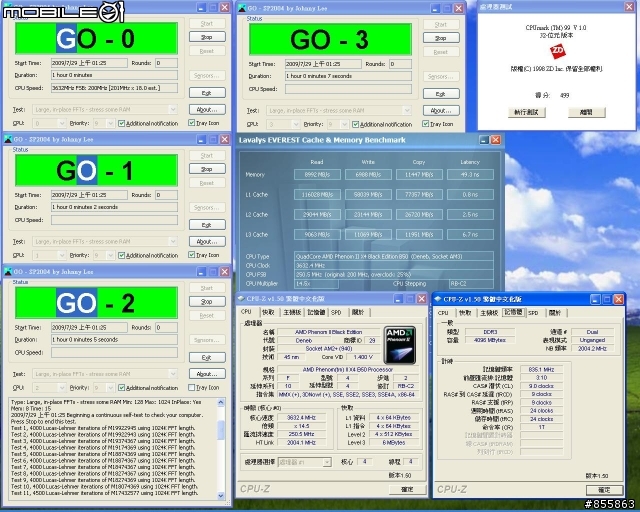This screenshot has width=640, height=512.
Task: Click GO - 1 window title icon
Action: tap(8, 139)
